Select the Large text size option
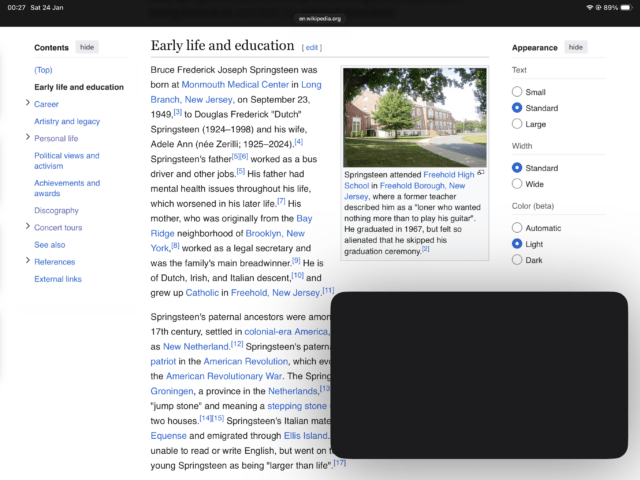This screenshot has height=480, width=640. (517, 124)
